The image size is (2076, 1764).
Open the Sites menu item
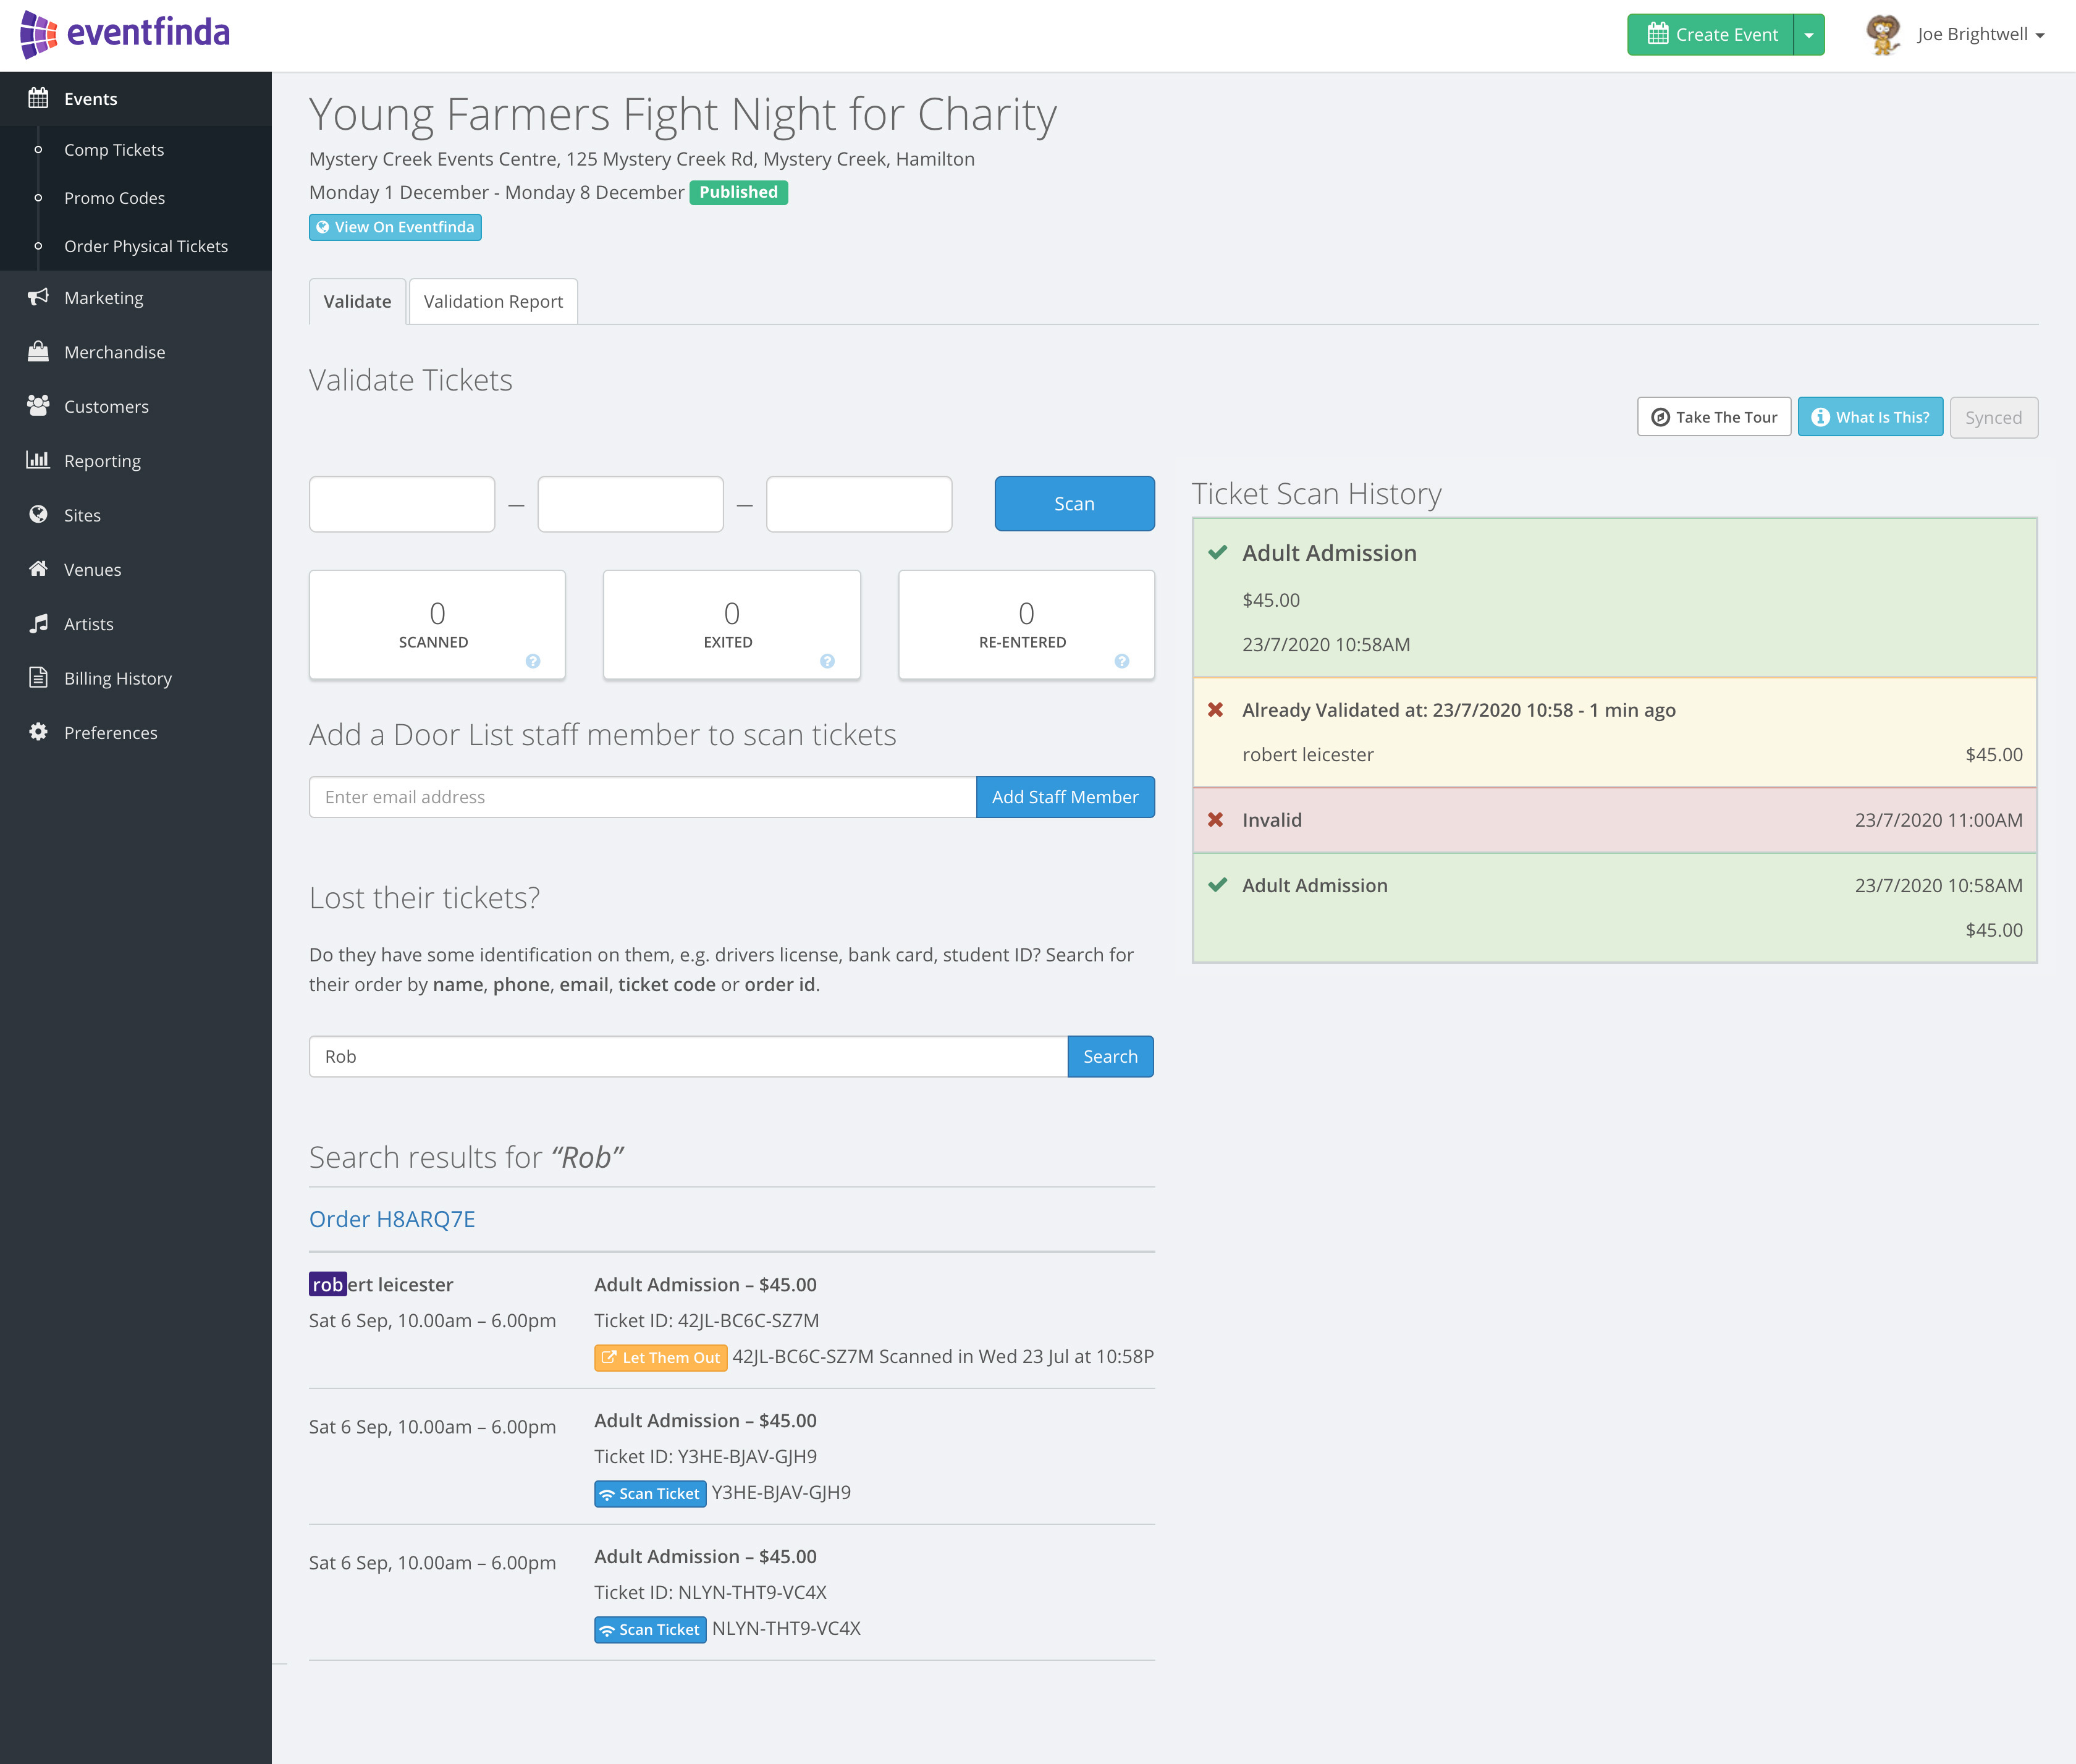click(x=82, y=515)
